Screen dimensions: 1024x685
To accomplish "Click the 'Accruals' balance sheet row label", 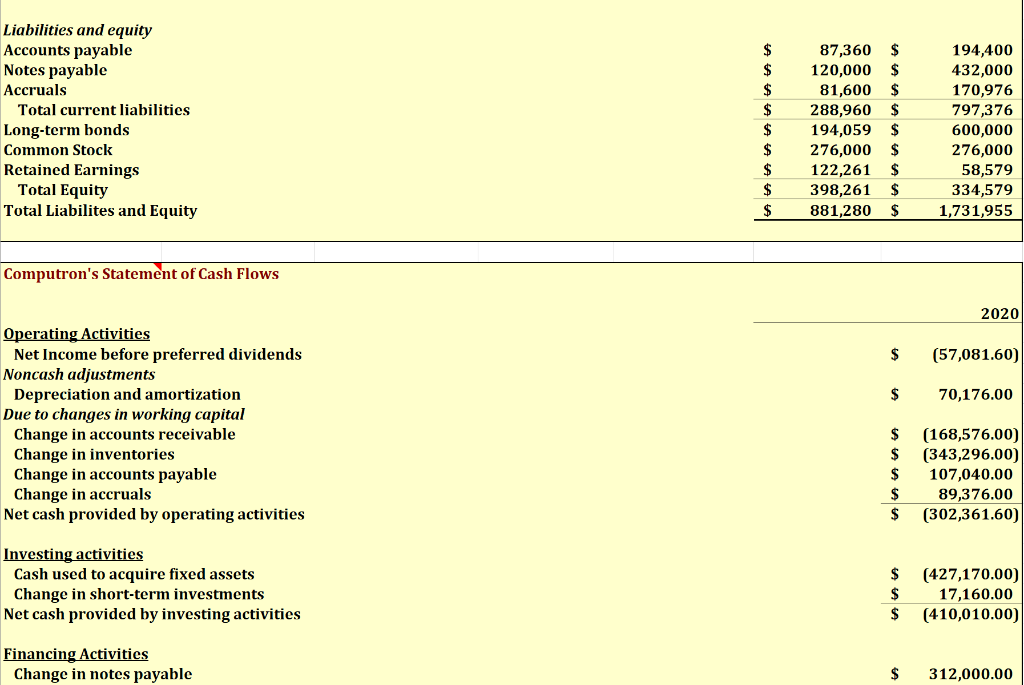I will (35, 90).
